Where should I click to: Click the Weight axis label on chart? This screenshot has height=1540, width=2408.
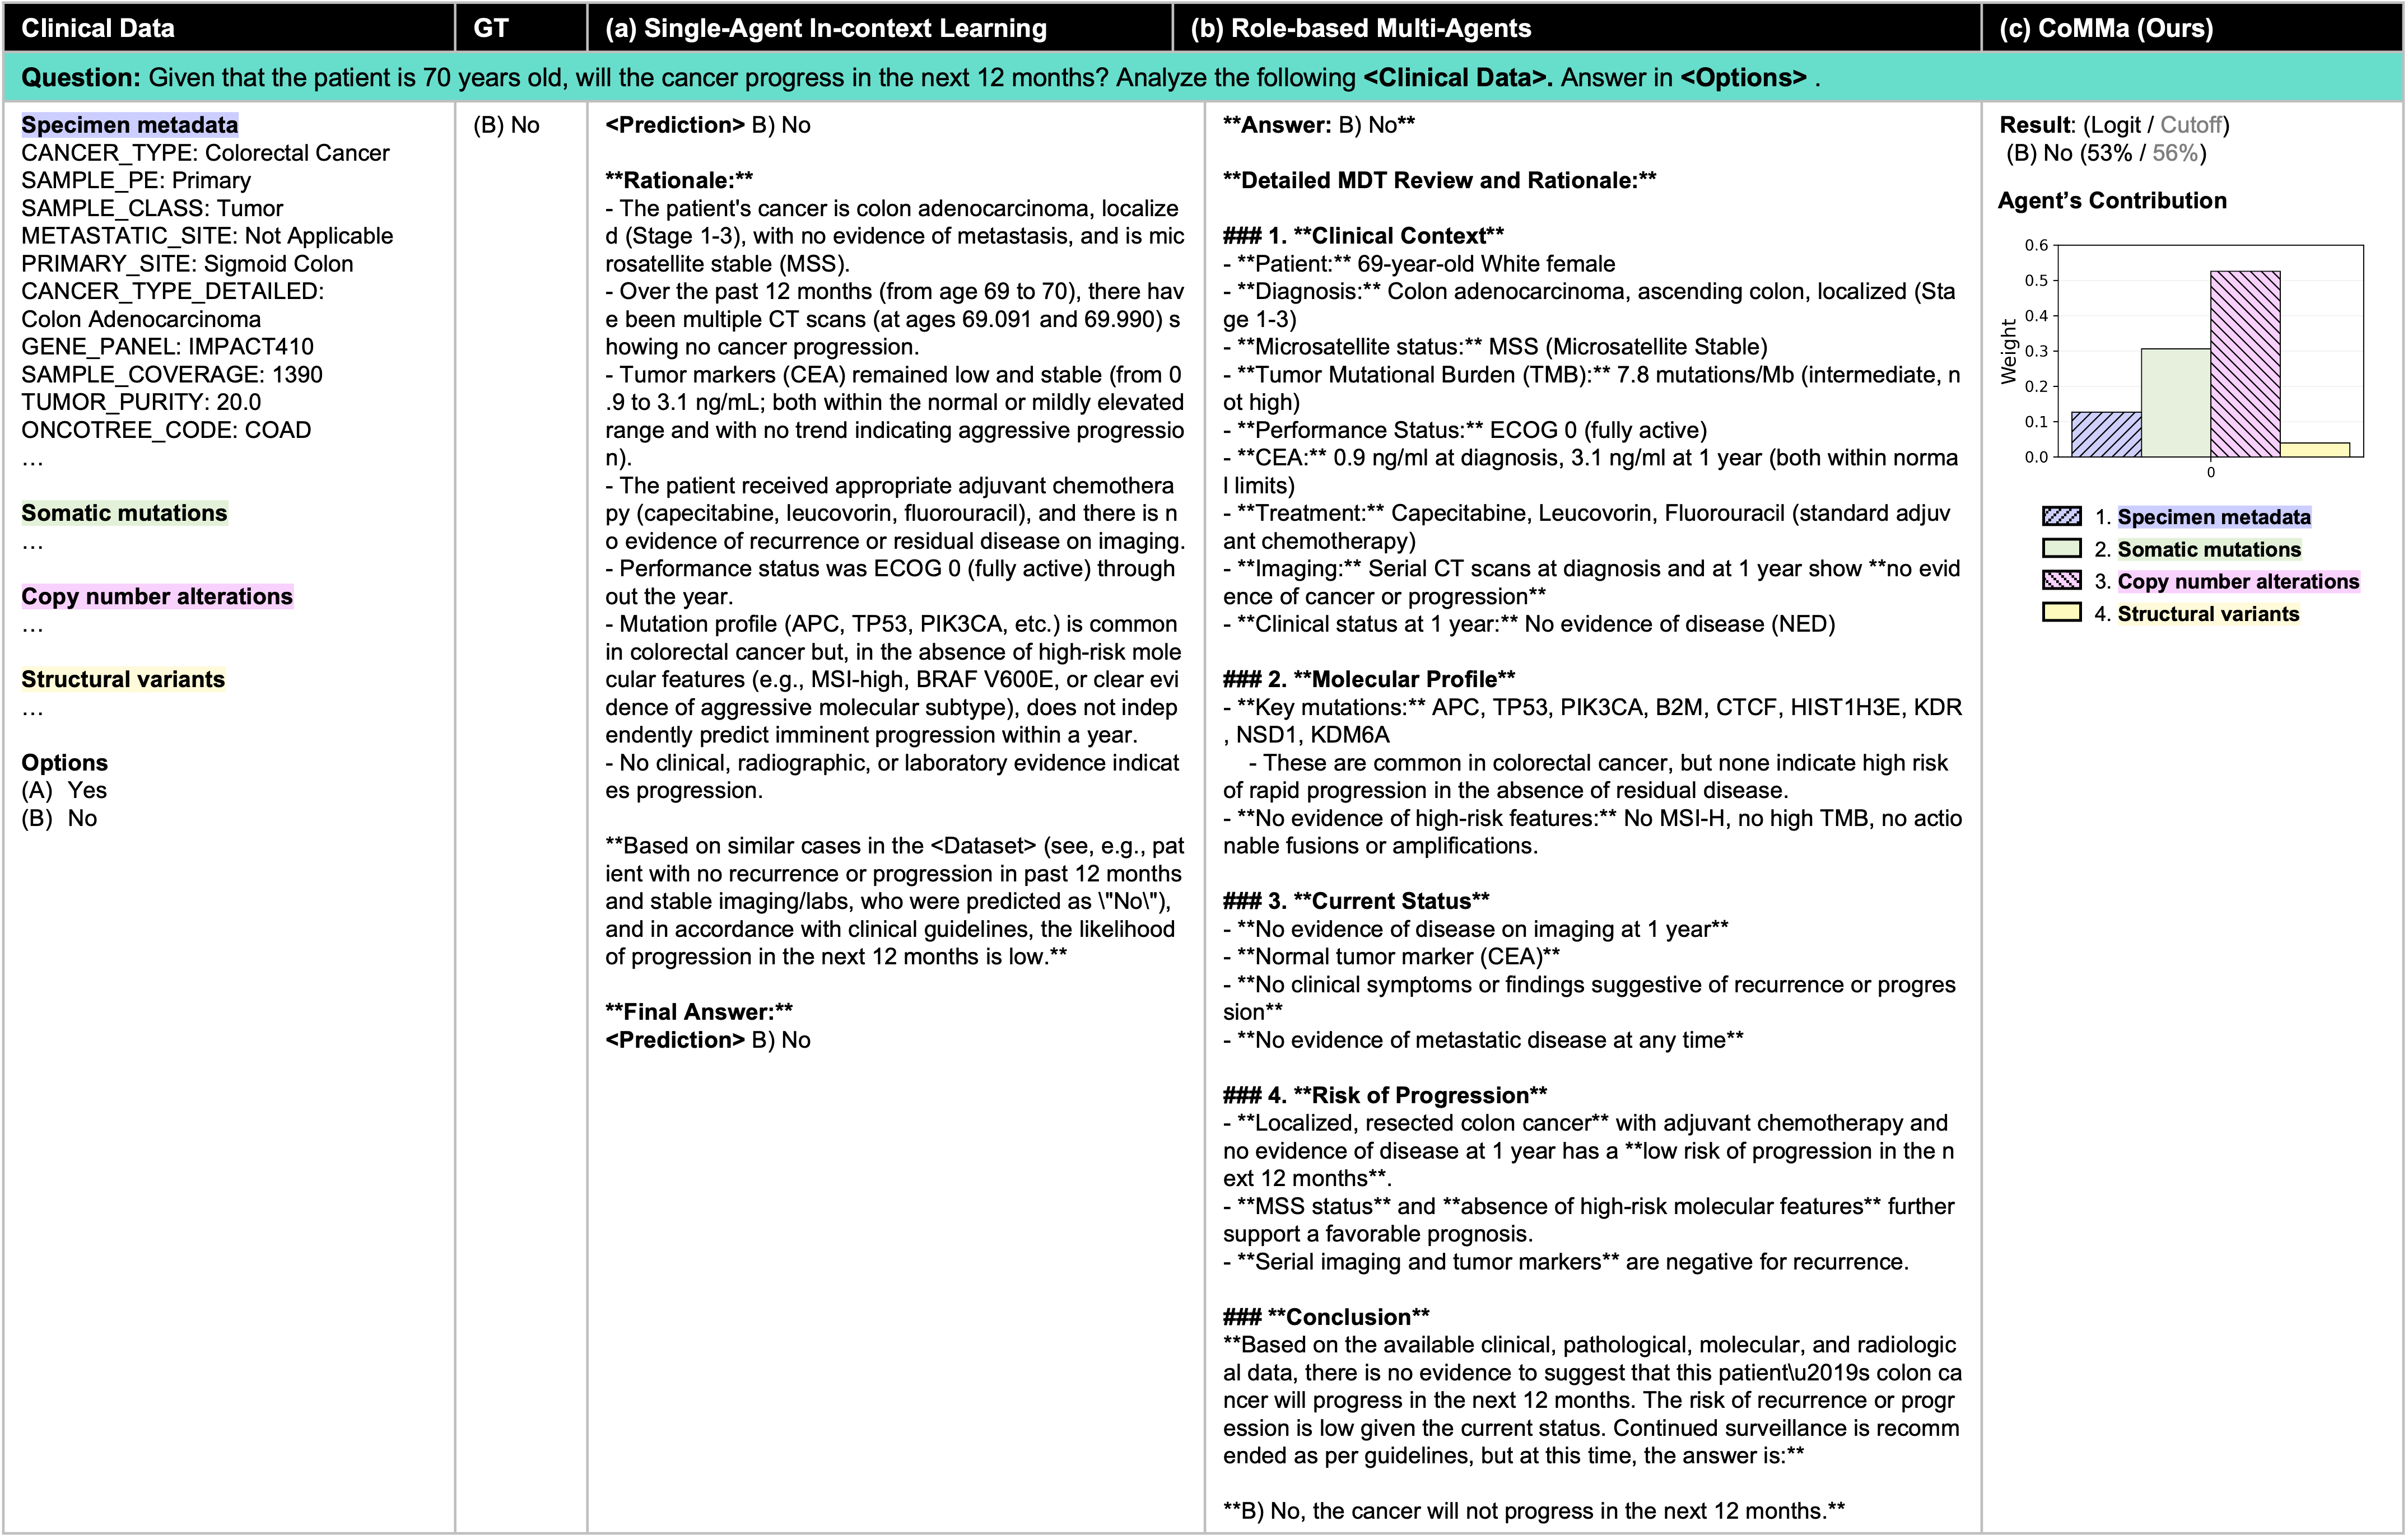pyautogui.click(x=2008, y=351)
